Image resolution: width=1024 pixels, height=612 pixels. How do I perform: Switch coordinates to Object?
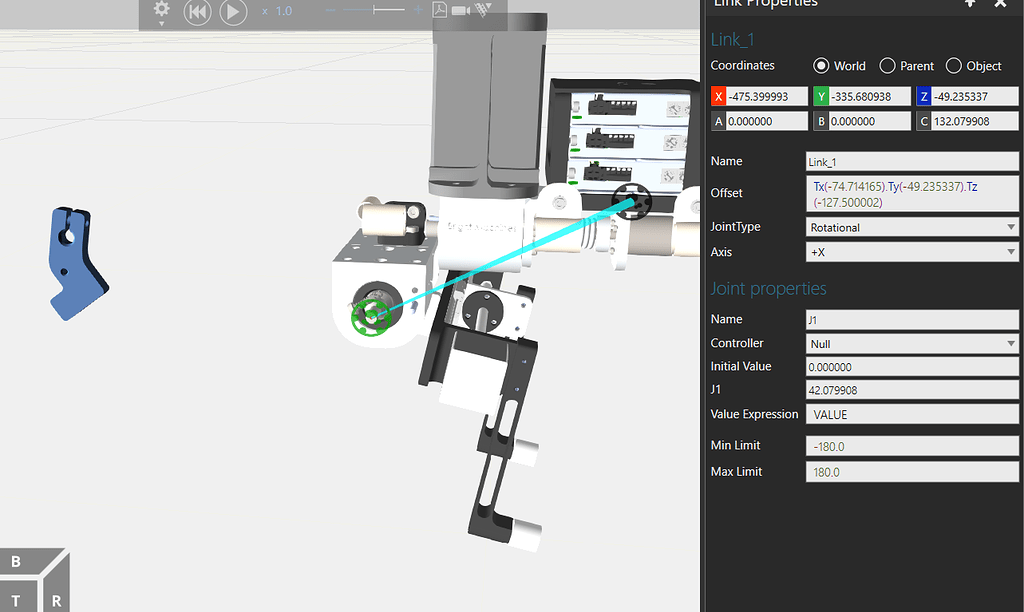click(955, 66)
